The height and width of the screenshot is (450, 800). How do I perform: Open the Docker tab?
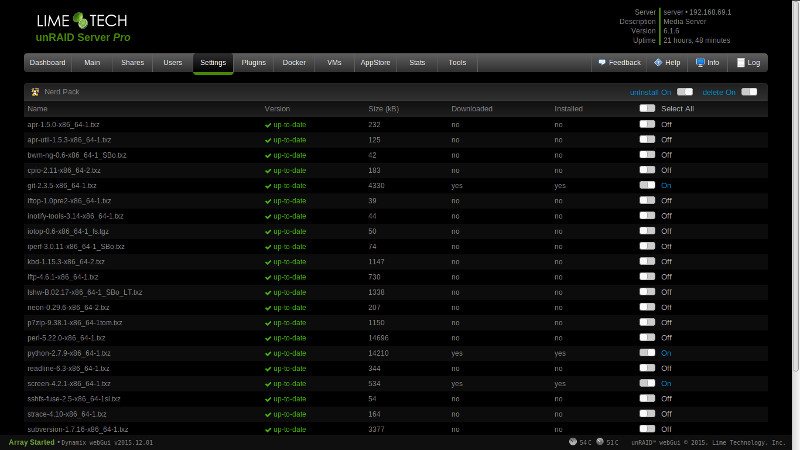pyautogui.click(x=294, y=63)
